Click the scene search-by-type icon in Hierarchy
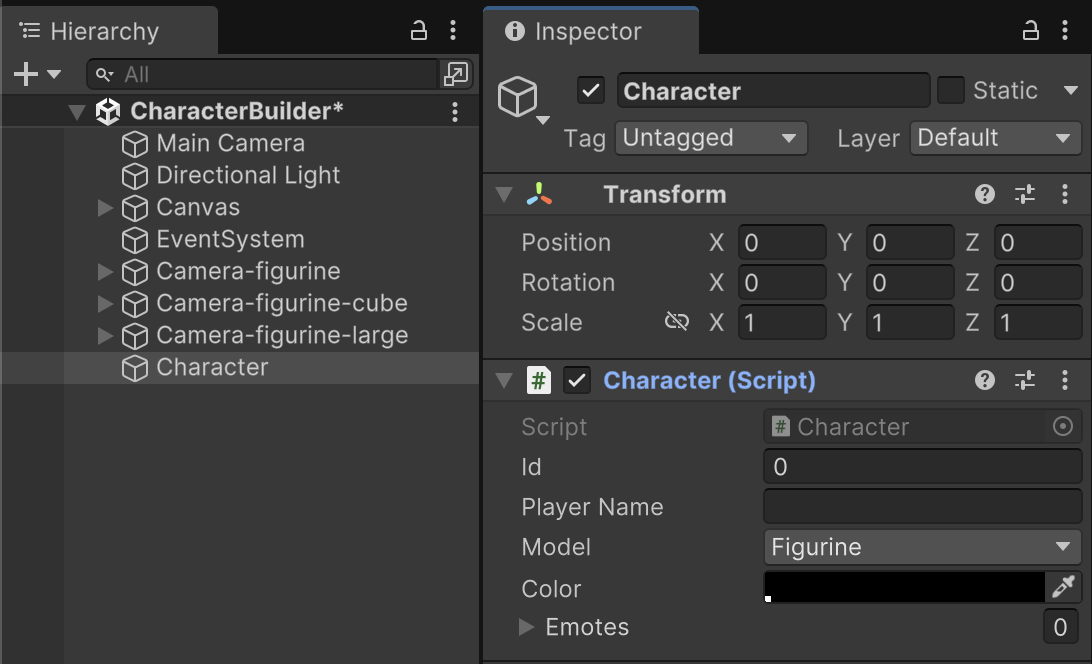This screenshot has width=1092, height=664. coord(455,74)
